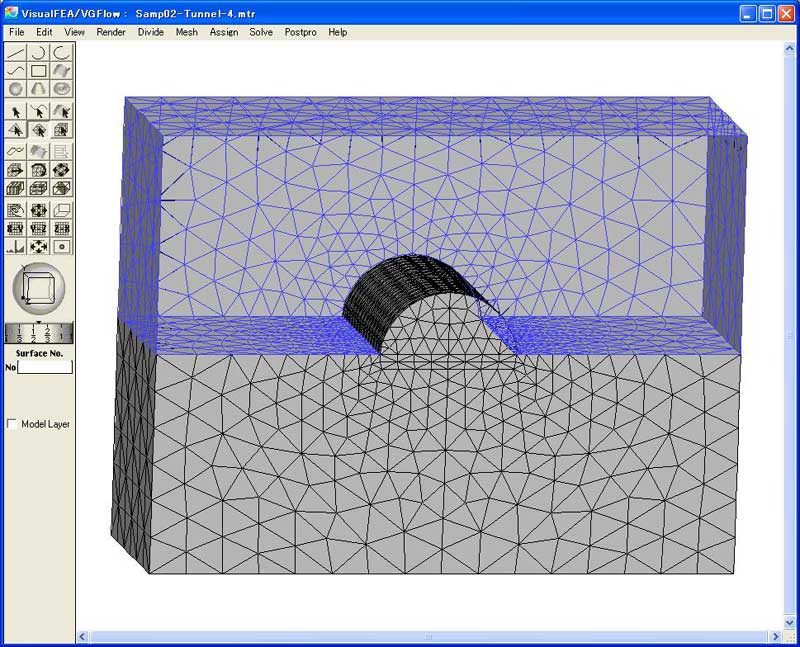
Task: Activate the cube translate-with-arrow tool
Action: point(16,170)
